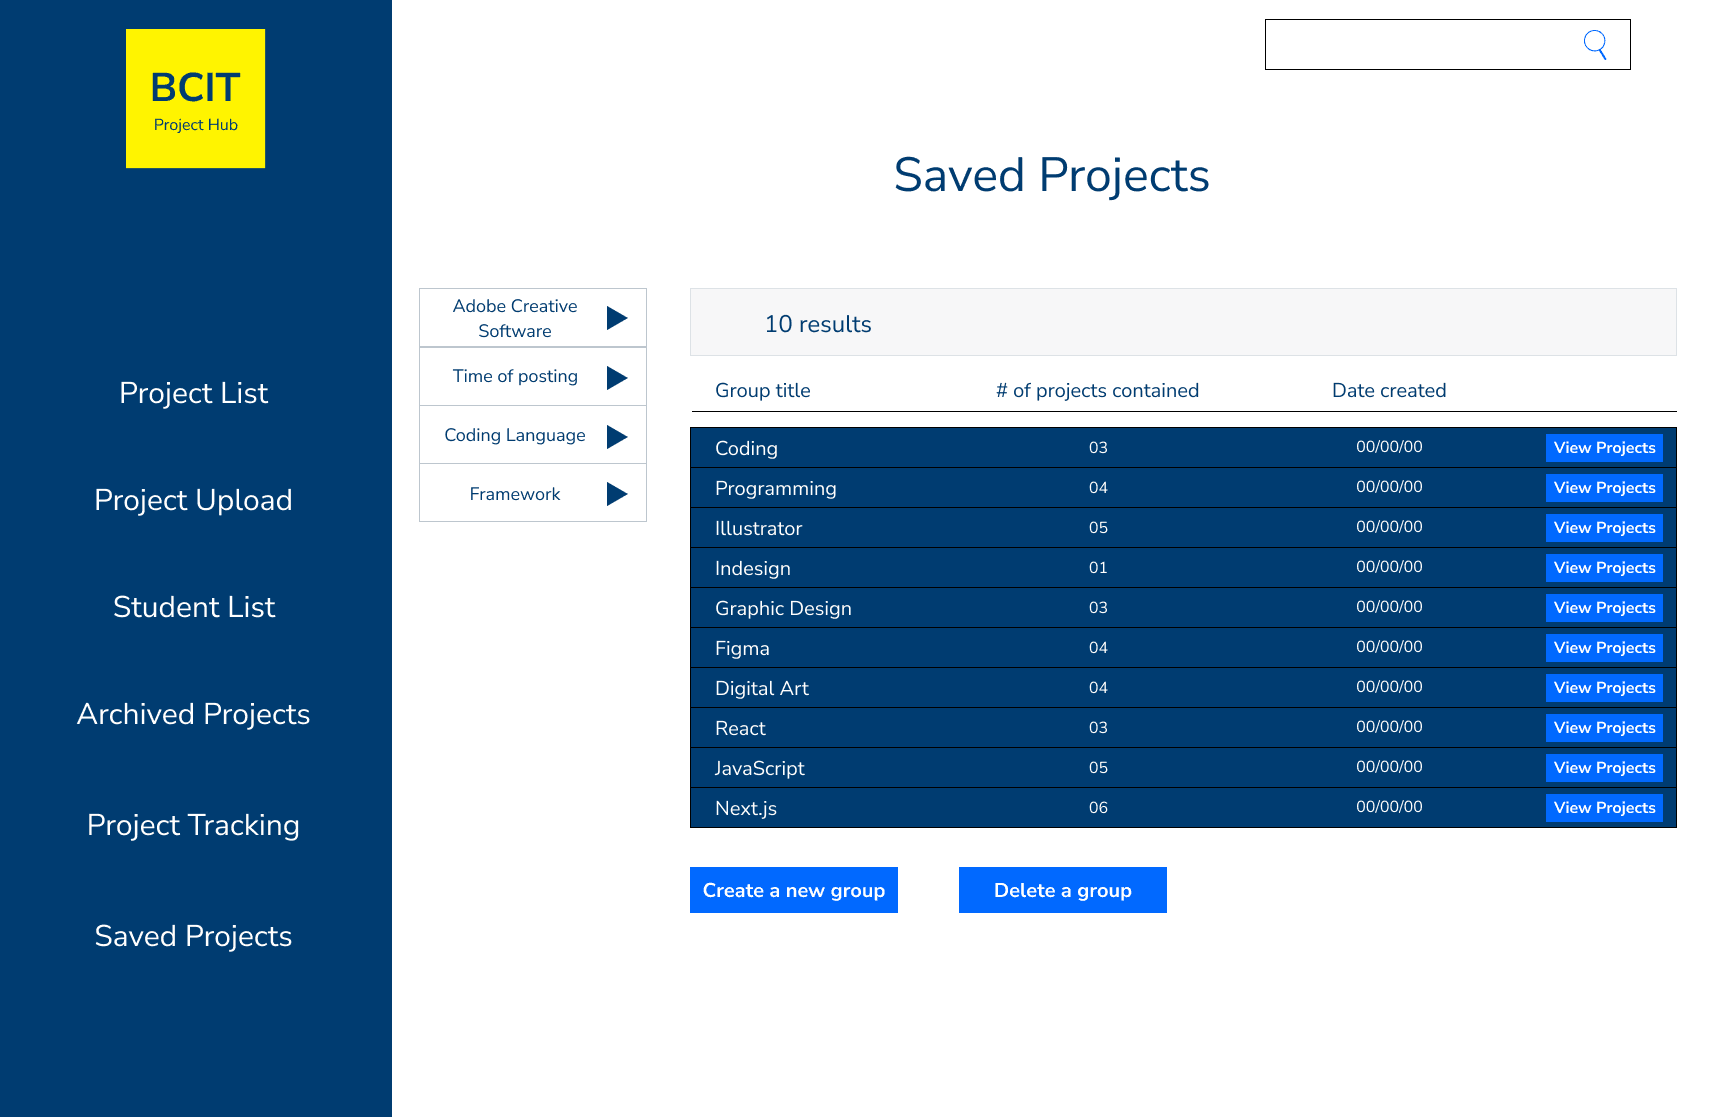Screen dimensions: 1728x1117
Task: Expand the Time of posting filter
Action: coord(532,376)
